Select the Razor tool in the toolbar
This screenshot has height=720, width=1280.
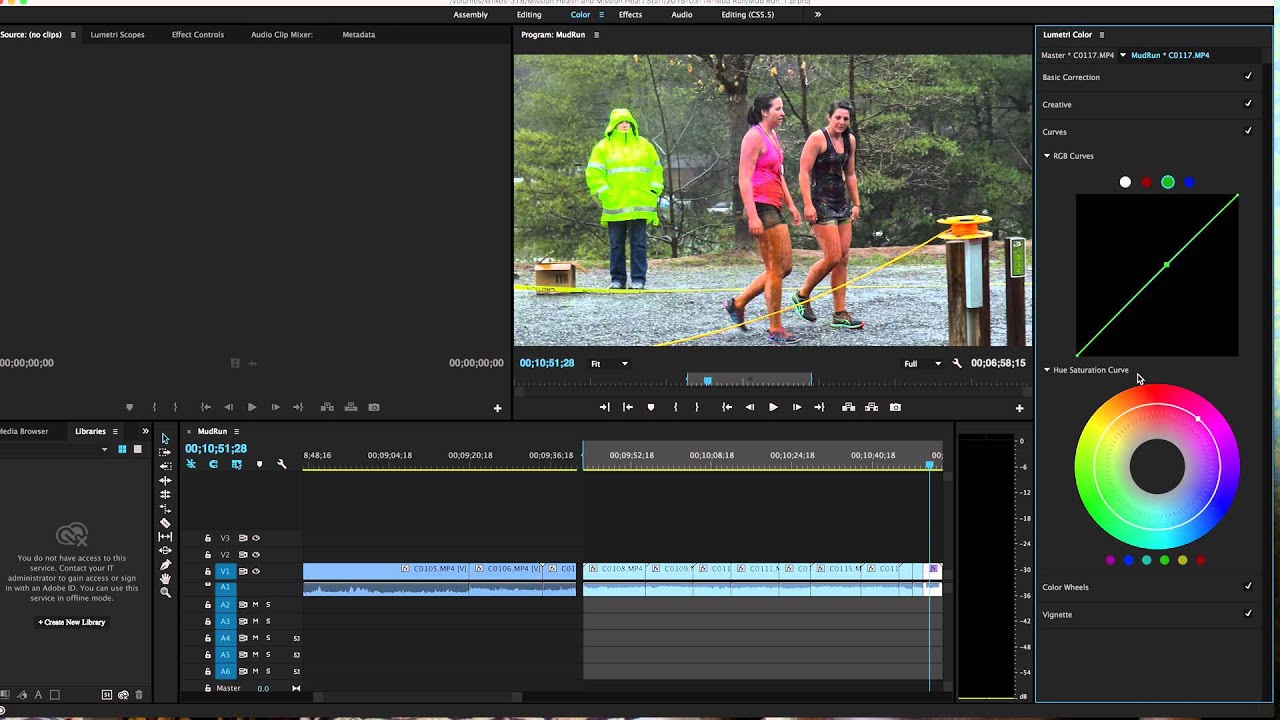click(165, 523)
